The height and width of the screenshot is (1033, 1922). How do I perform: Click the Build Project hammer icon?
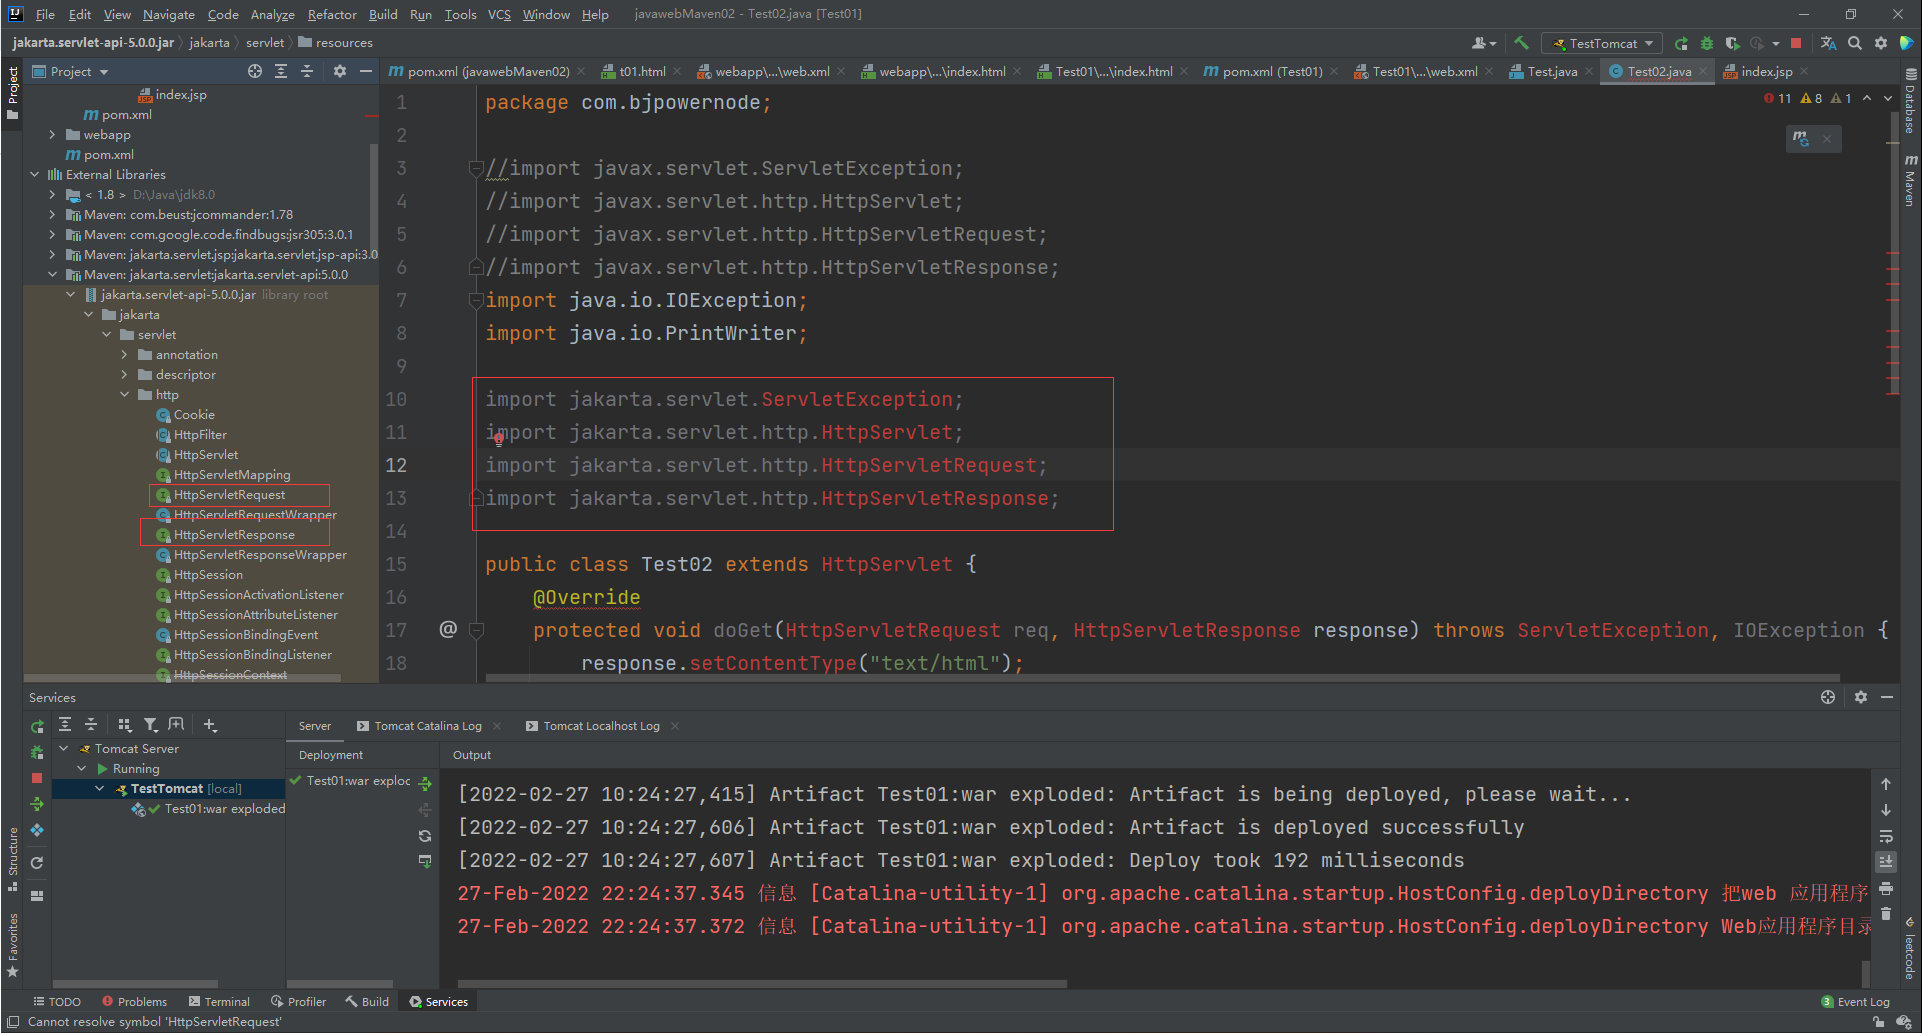pyautogui.click(x=1521, y=43)
